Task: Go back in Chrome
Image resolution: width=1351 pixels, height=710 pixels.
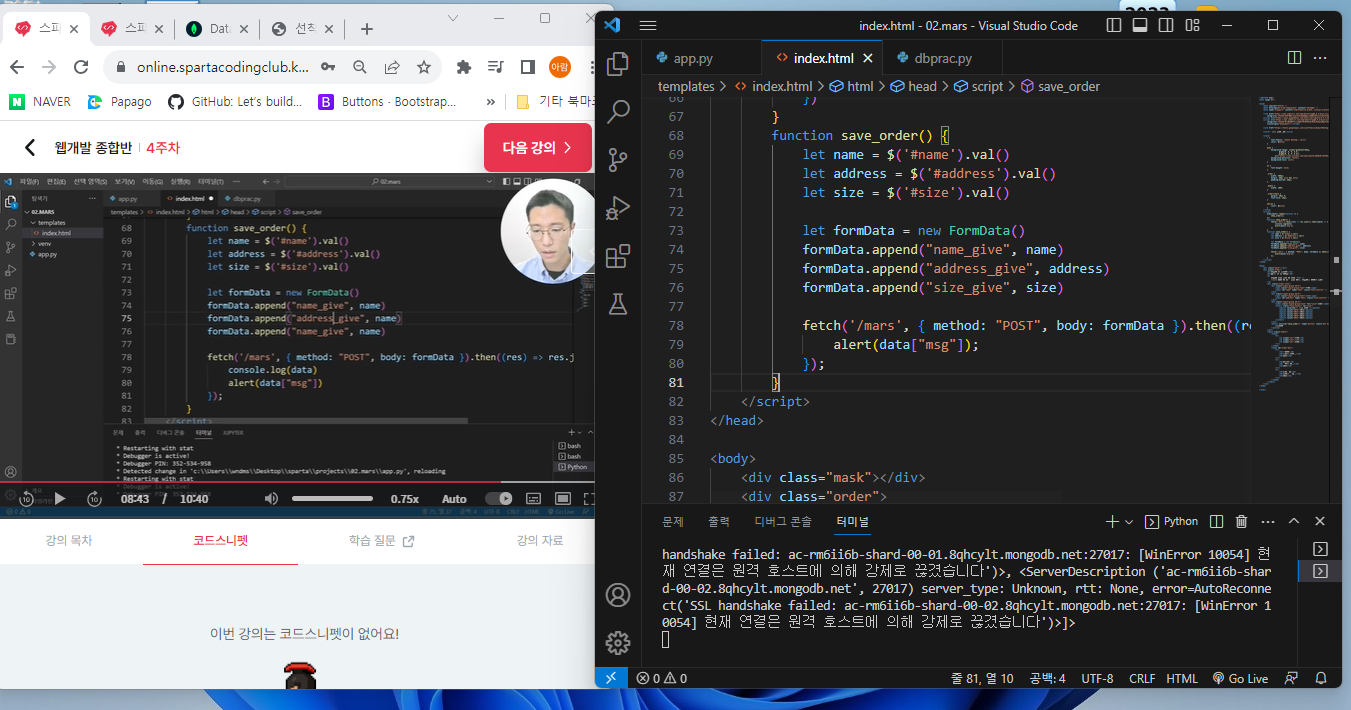Action: pos(17,67)
